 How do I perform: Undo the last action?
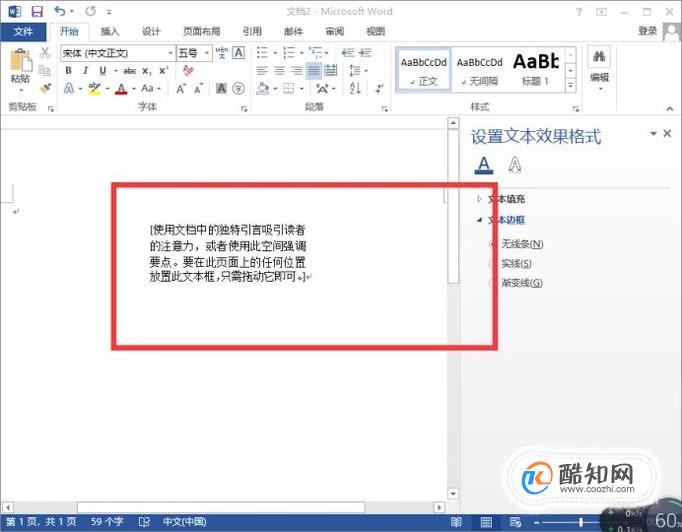[x=60, y=11]
